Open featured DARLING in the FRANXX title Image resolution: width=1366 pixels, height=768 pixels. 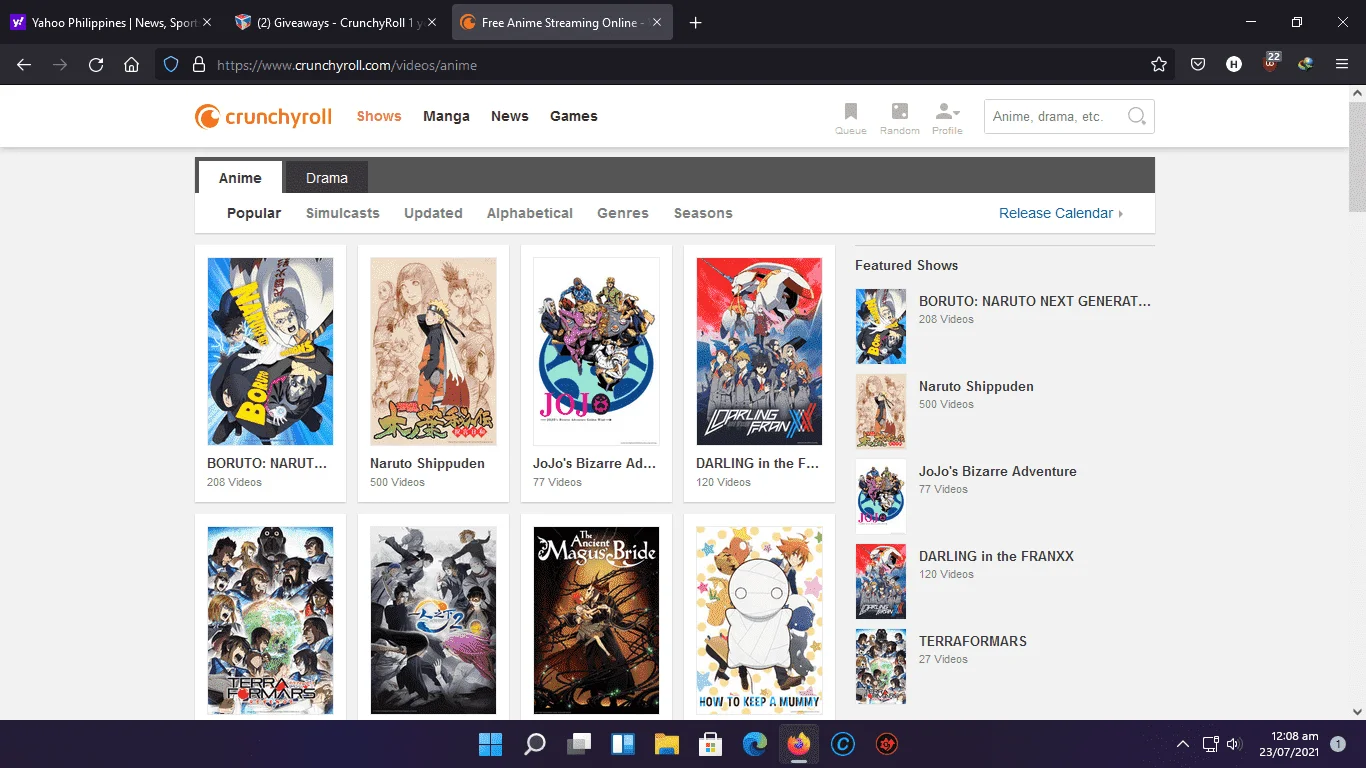[996, 556]
